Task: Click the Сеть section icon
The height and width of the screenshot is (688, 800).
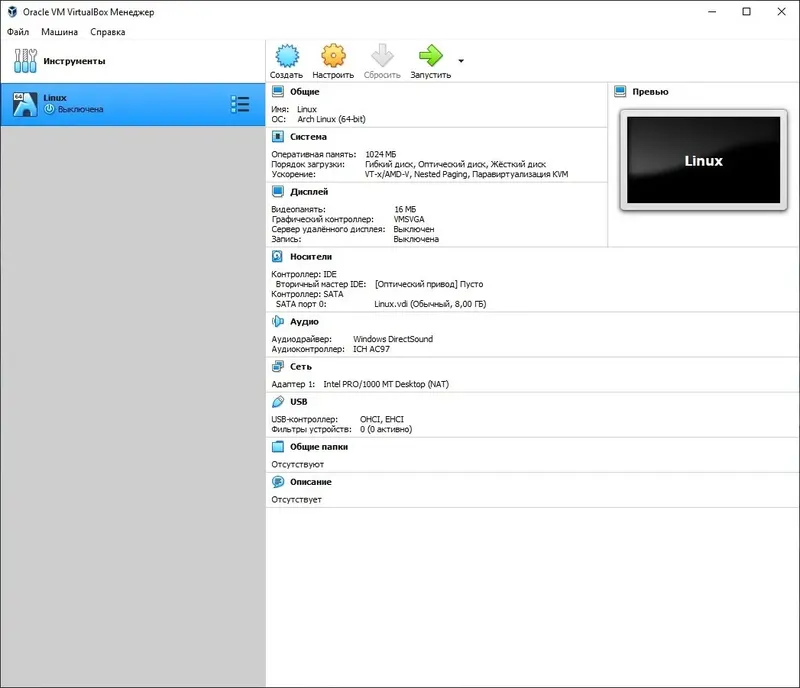Action: [278, 366]
